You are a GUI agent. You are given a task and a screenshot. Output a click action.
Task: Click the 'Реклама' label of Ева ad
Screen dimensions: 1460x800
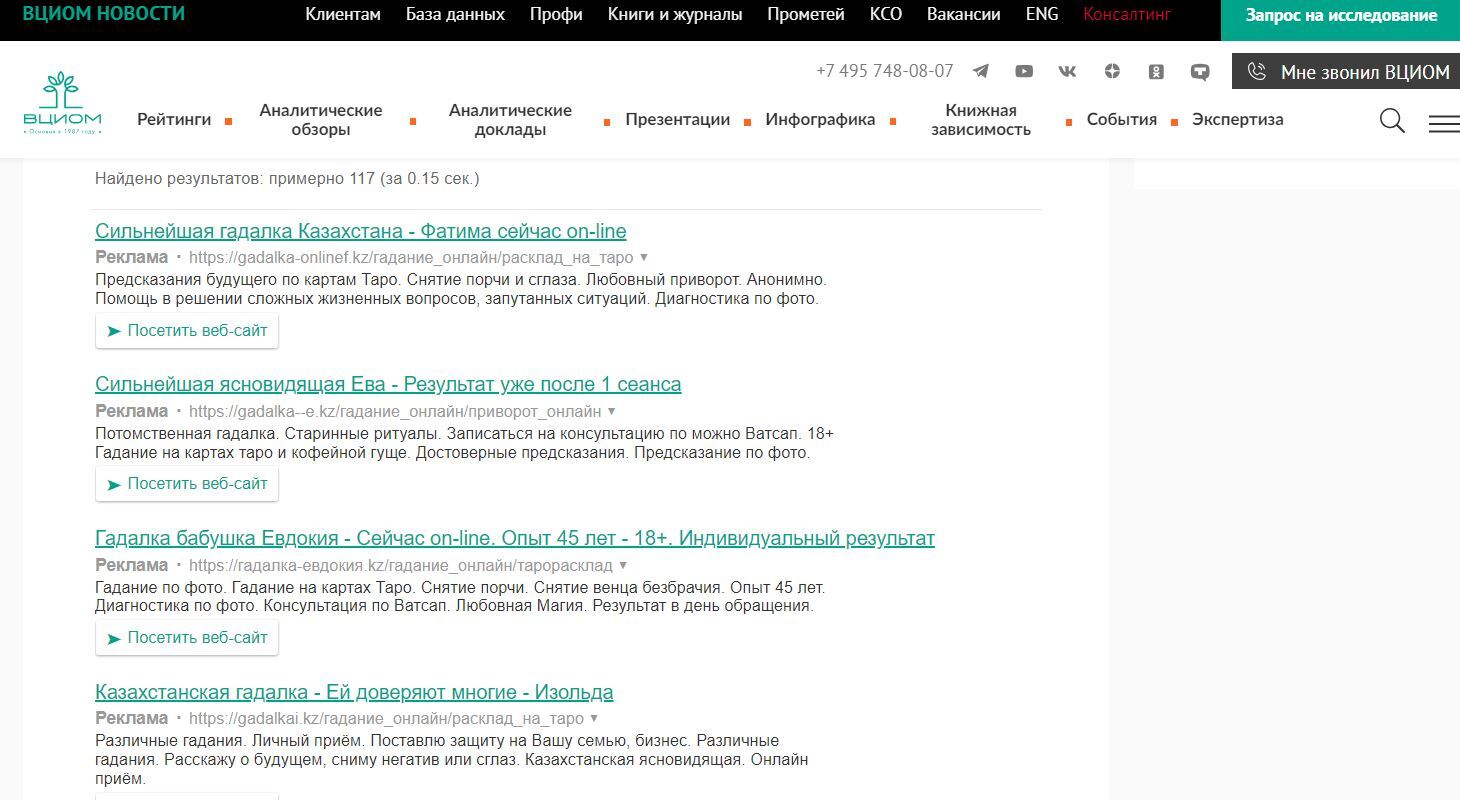click(x=132, y=412)
